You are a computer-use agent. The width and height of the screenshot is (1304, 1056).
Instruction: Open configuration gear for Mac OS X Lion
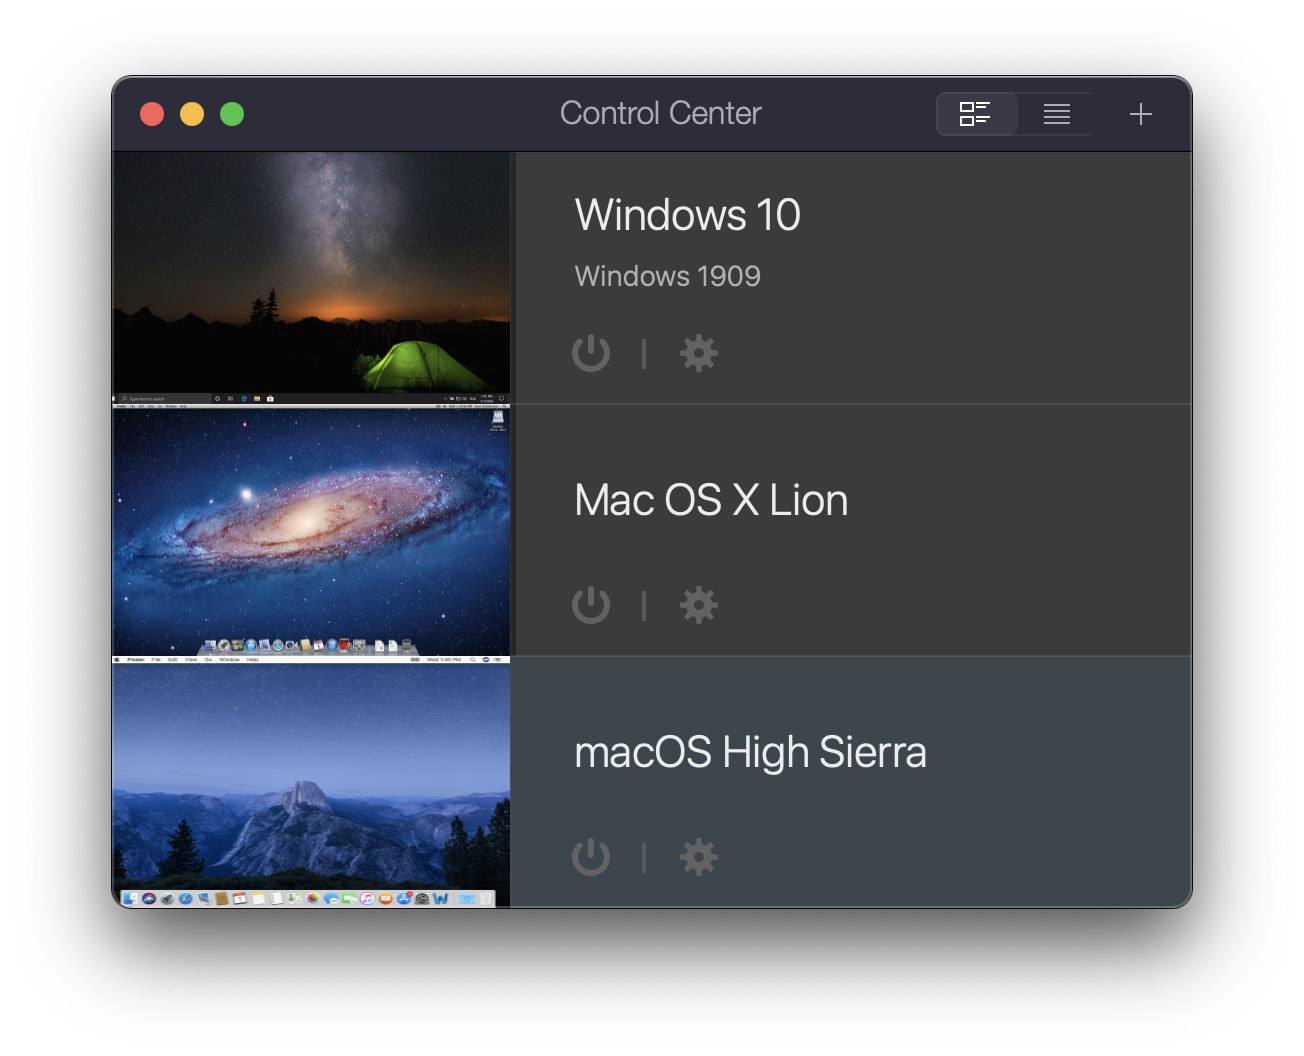coord(699,605)
